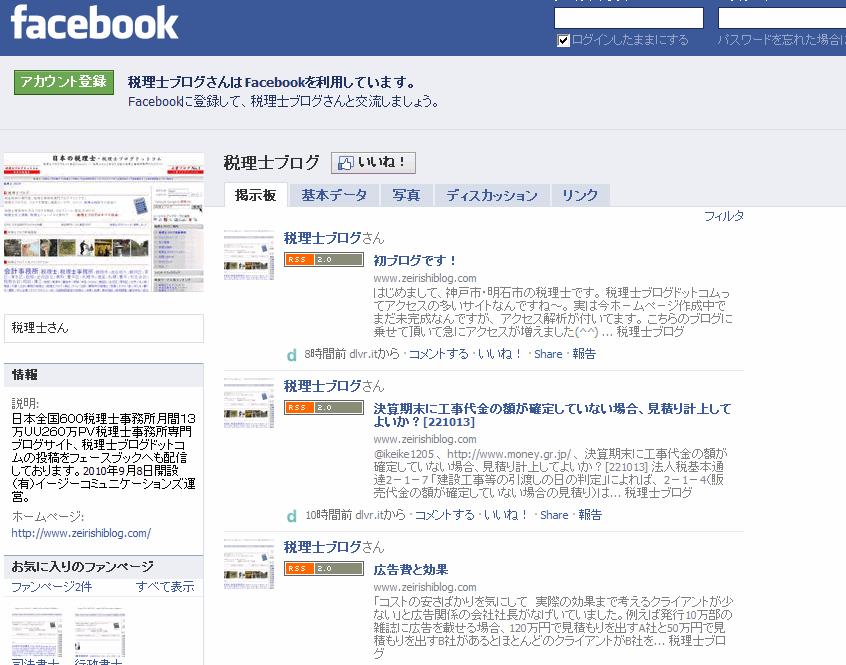Image resolution: width=846 pixels, height=665 pixels.
Task: Click RSS 2.0 badge of 初ブログです！ post
Action: (324, 259)
